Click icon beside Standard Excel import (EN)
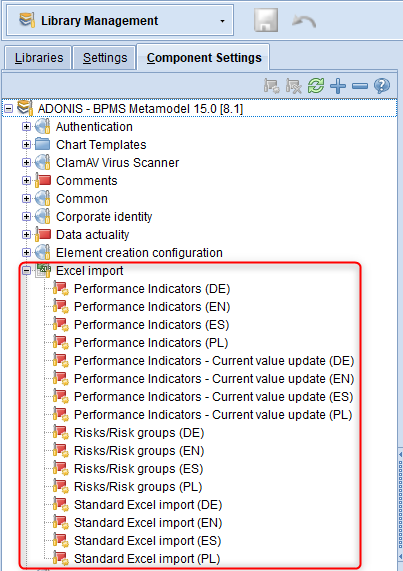The height and width of the screenshot is (571, 403). tap(60, 523)
